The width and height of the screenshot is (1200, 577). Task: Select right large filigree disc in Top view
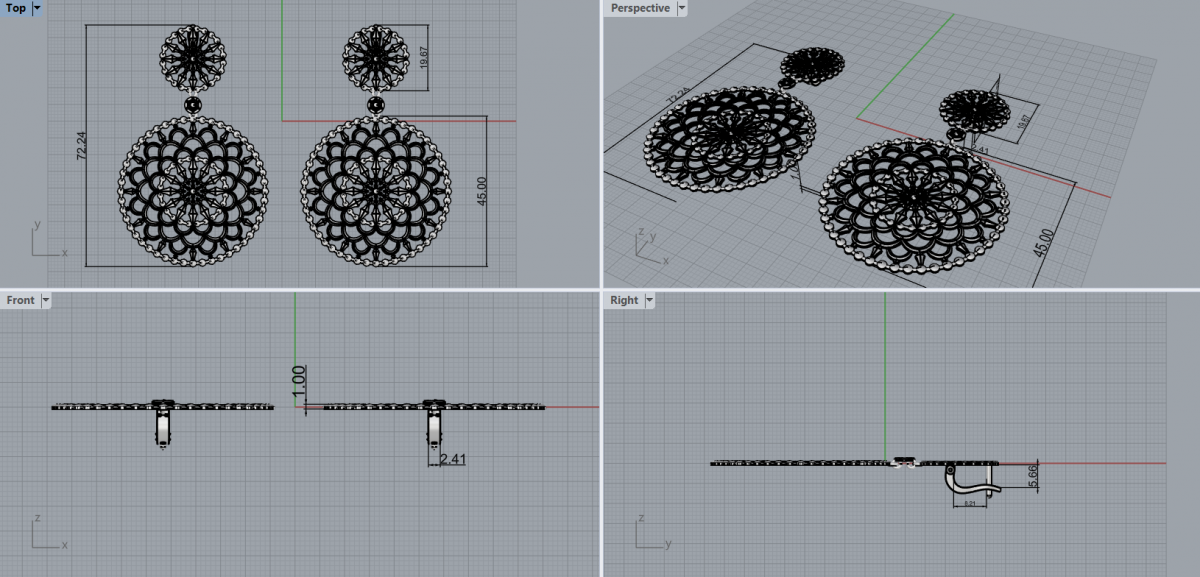[x=376, y=191]
